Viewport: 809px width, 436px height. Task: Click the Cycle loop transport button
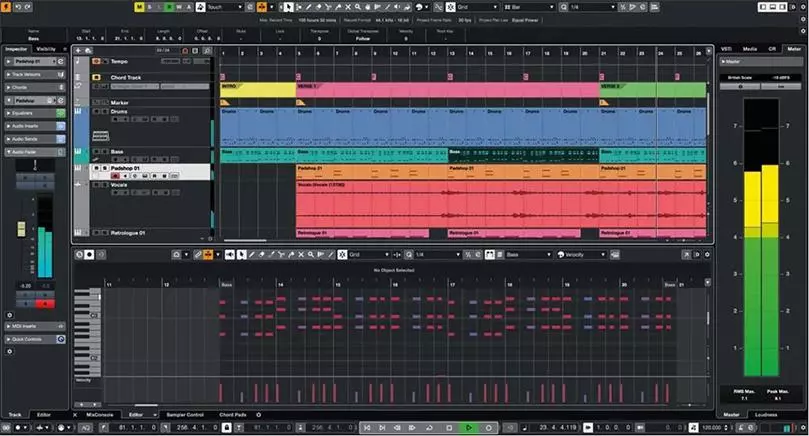click(429, 428)
